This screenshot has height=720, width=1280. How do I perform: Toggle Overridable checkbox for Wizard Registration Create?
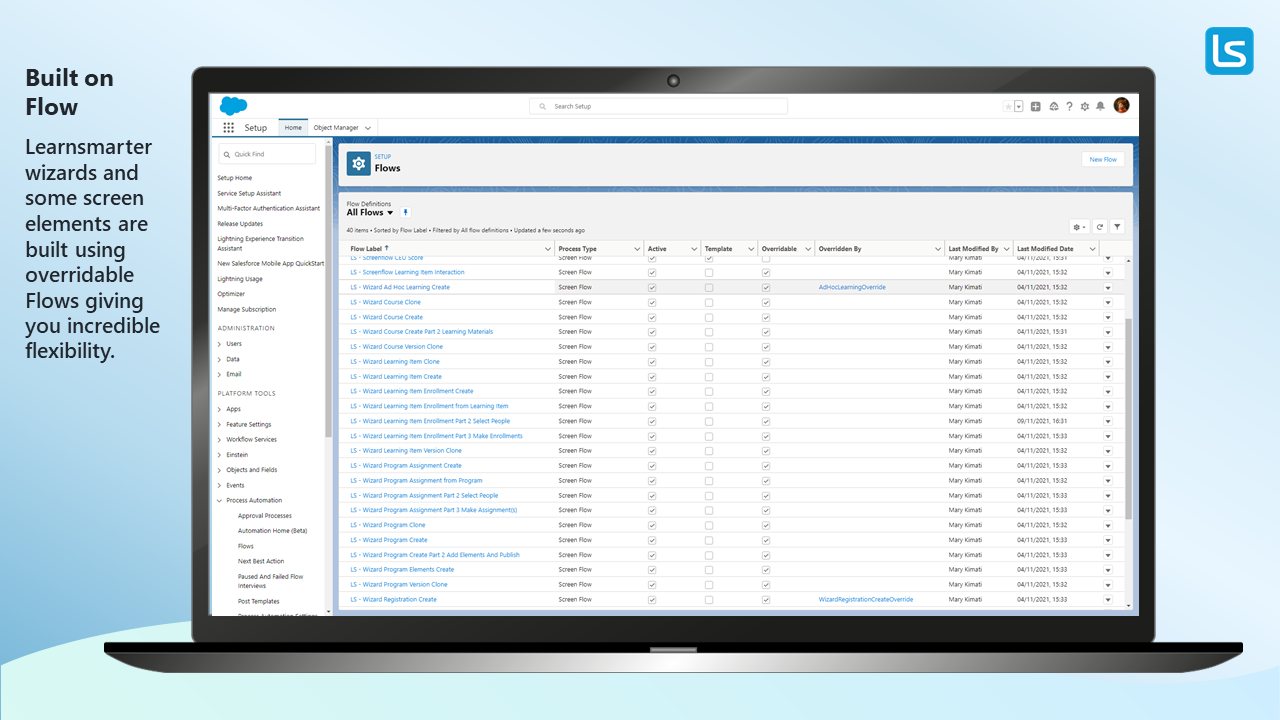click(x=766, y=600)
